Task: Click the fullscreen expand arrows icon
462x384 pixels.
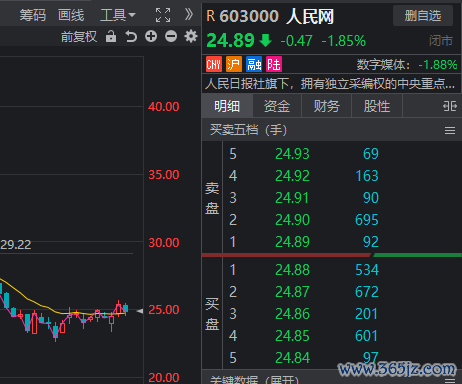Action: tap(163, 15)
